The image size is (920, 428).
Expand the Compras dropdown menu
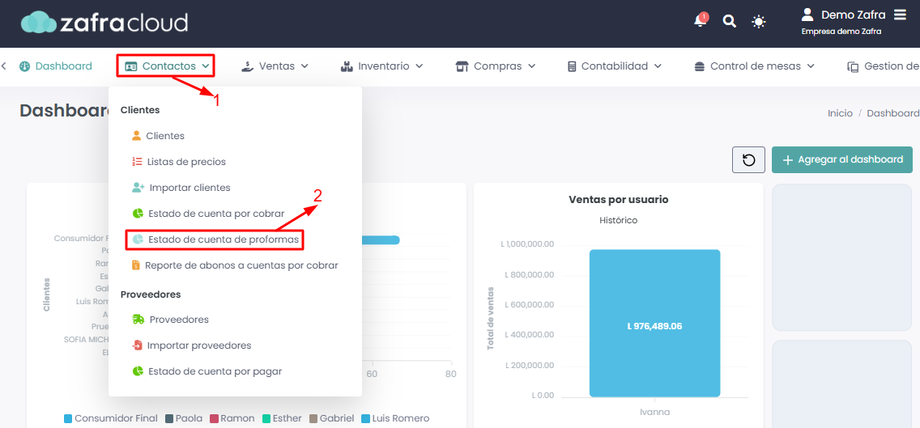(x=496, y=66)
